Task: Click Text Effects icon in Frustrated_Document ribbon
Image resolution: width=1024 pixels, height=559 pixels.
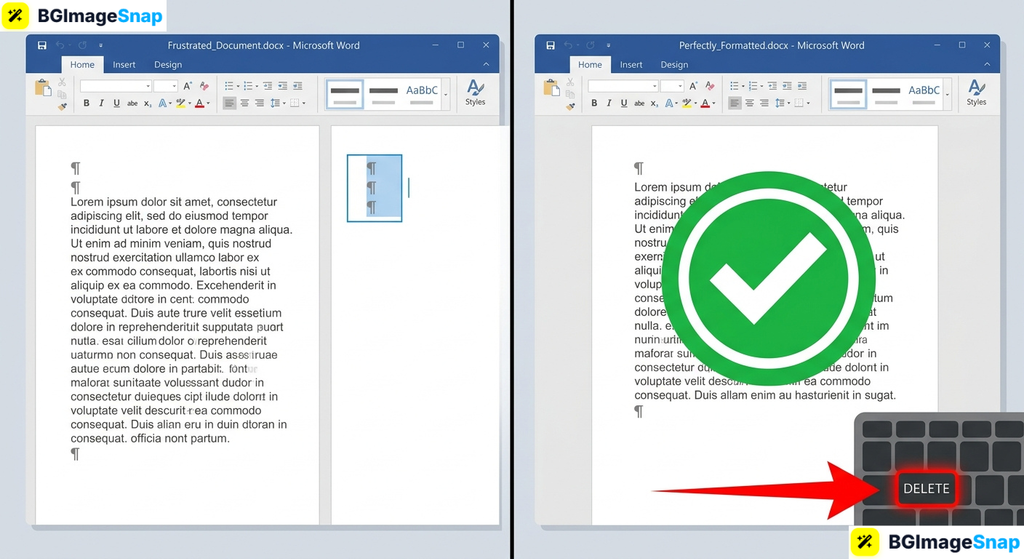Action: [x=163, y=103]
